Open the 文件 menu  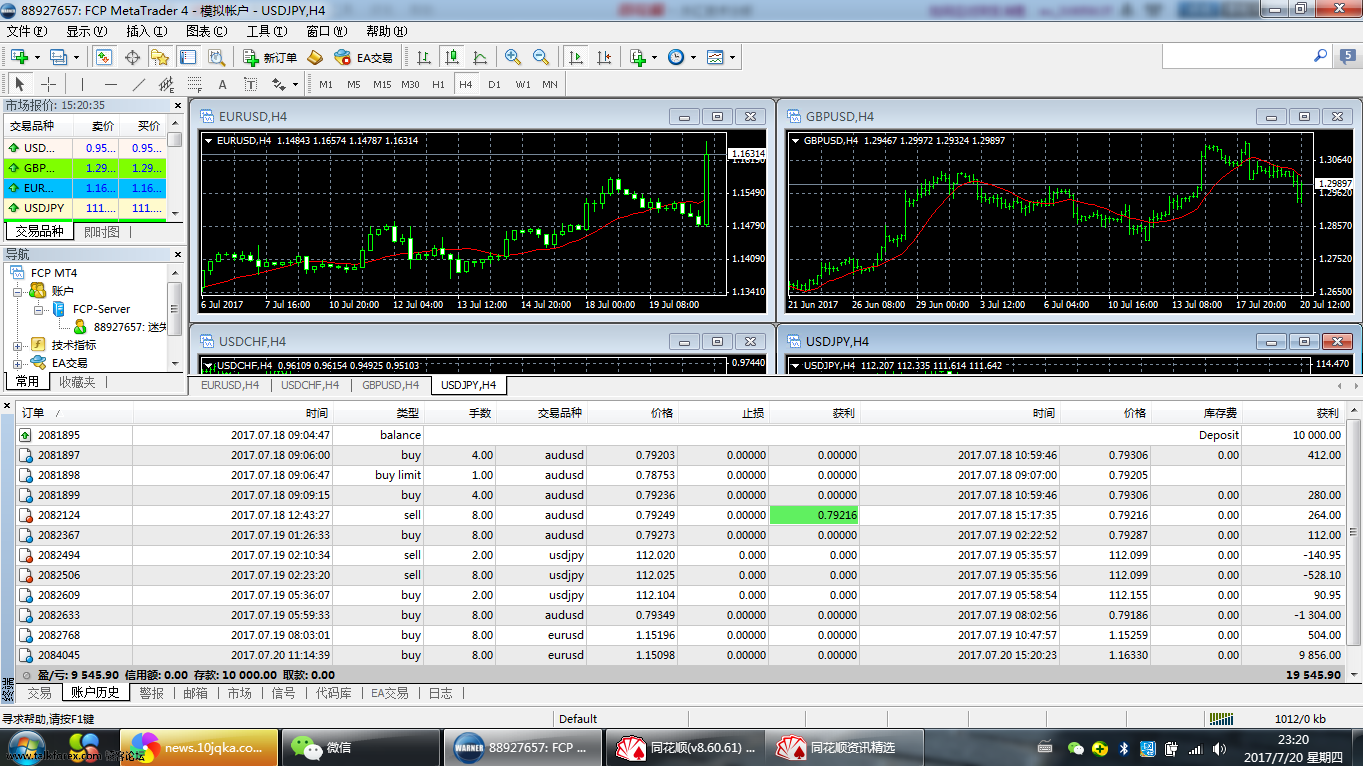tap(26, 31)
